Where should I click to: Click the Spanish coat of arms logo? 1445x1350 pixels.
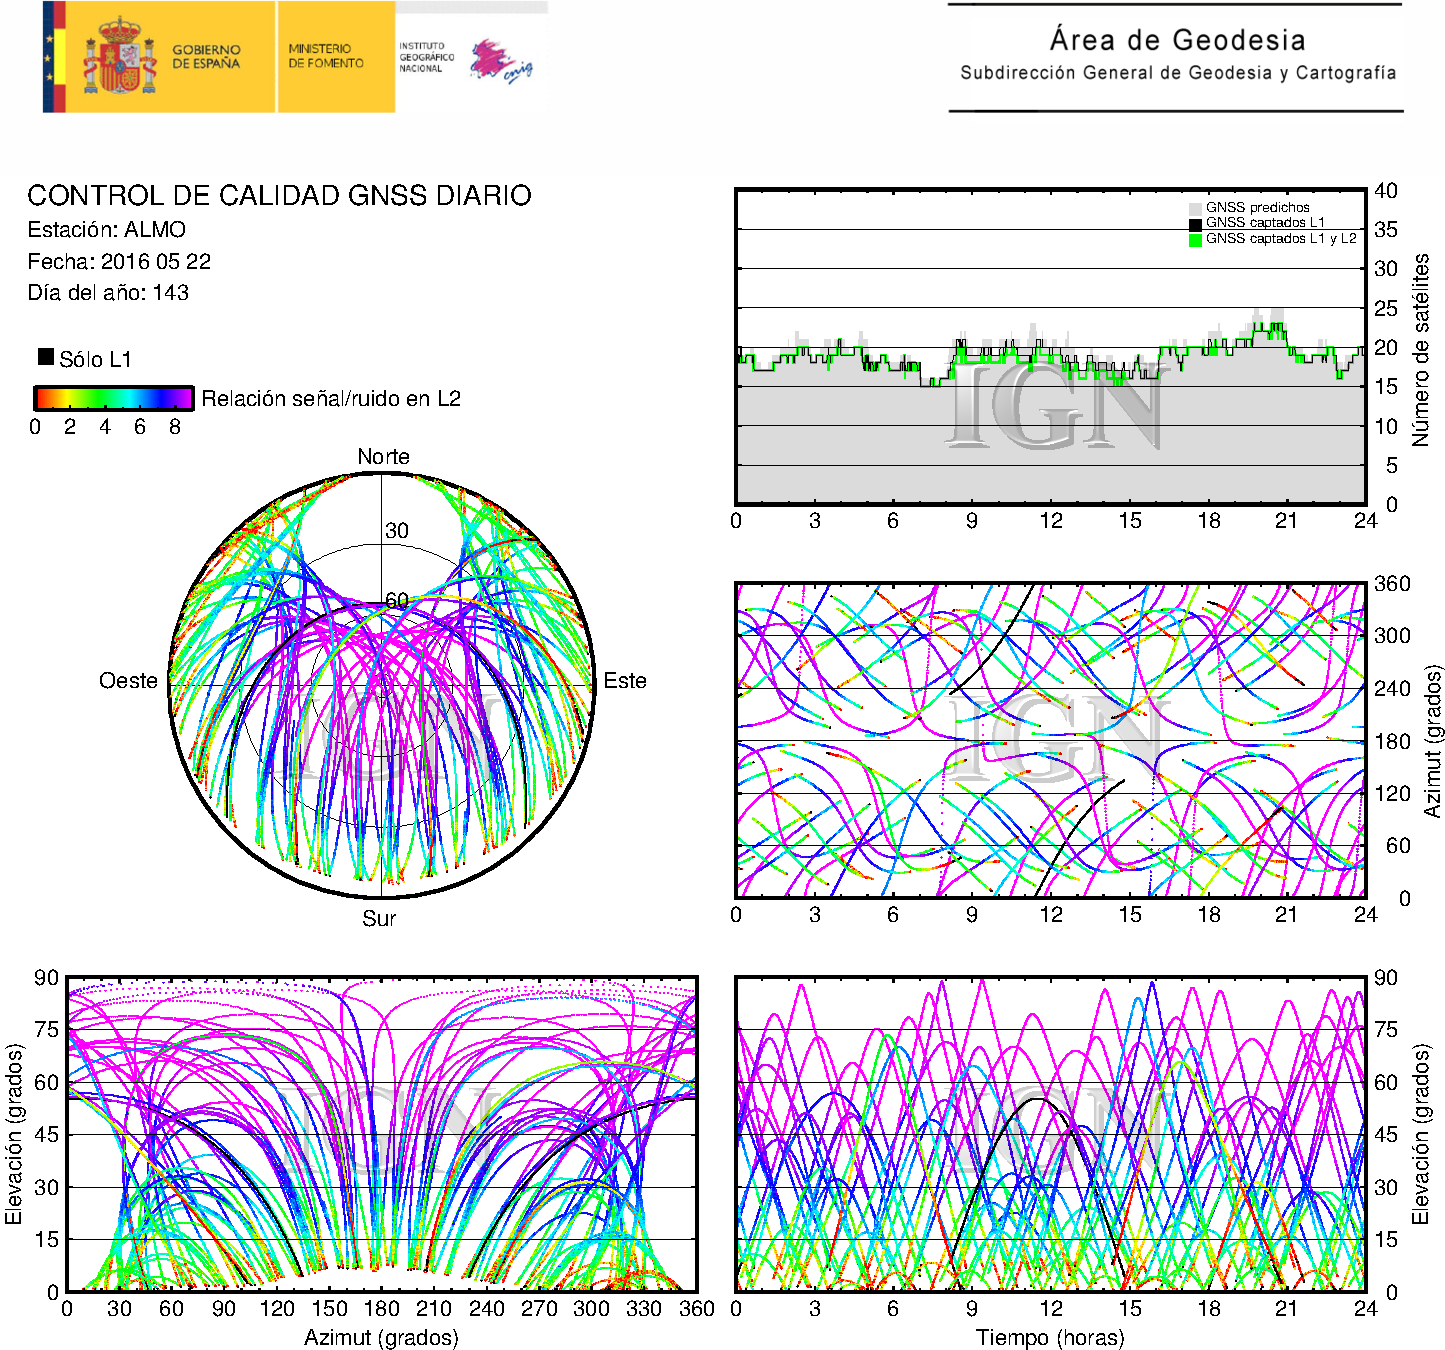click(x=119, y=56)
